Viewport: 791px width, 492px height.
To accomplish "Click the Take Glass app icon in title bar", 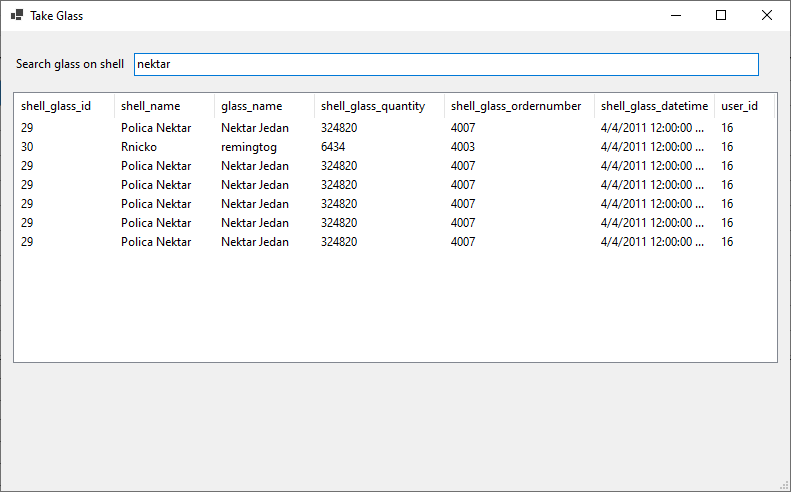I will point(16,15).
